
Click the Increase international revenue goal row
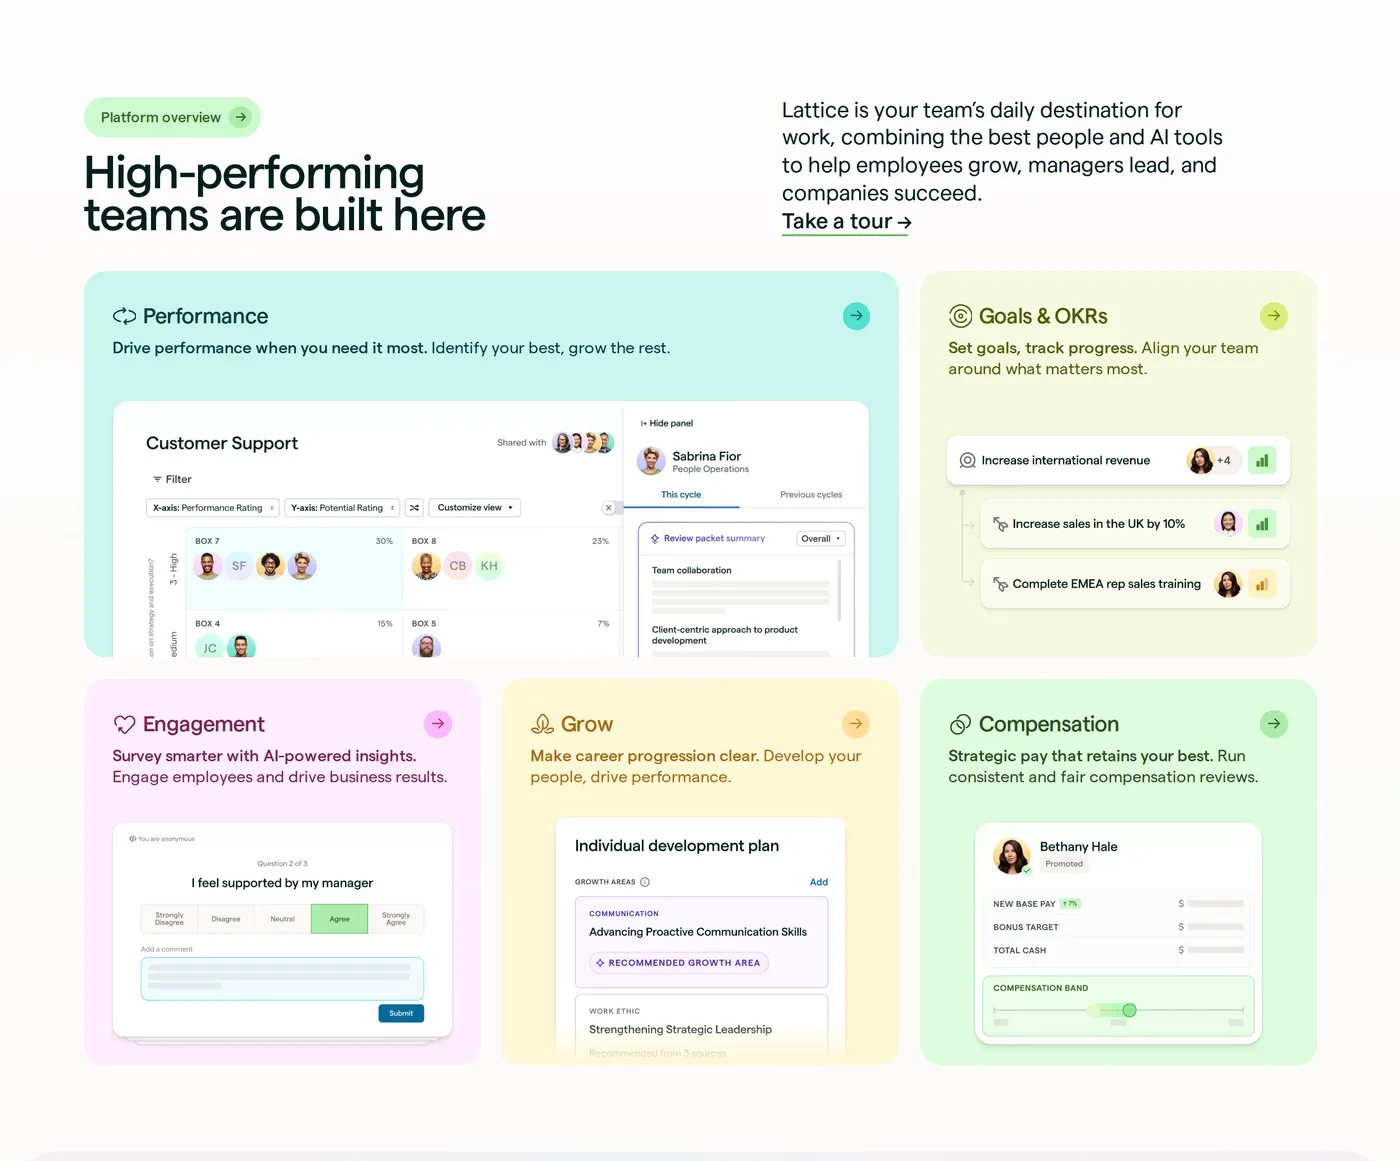click(x=1118, y=460)
